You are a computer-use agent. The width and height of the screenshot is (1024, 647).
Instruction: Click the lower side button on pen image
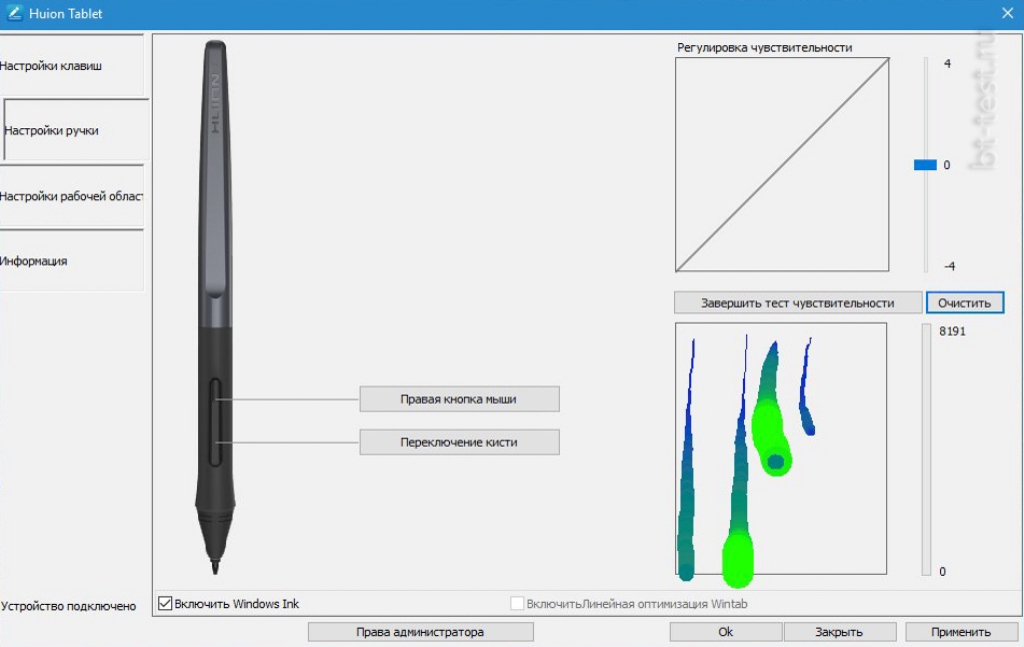click(x=216, y=444)
